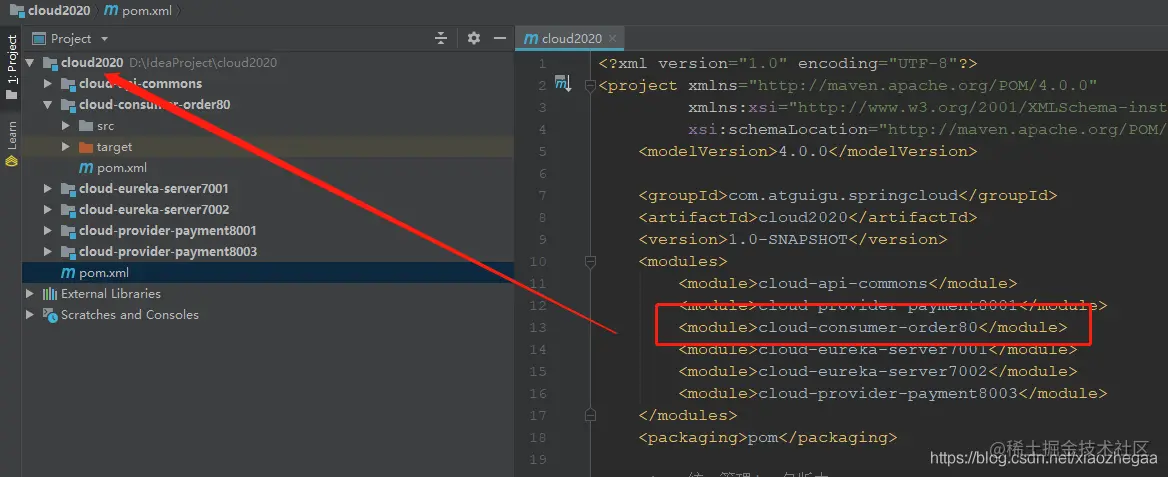Image resolution: width=1168 pixels, height=477 pixels.
Task: Select cloud-consumer-order80 tree item
Action: coord(154,104)
